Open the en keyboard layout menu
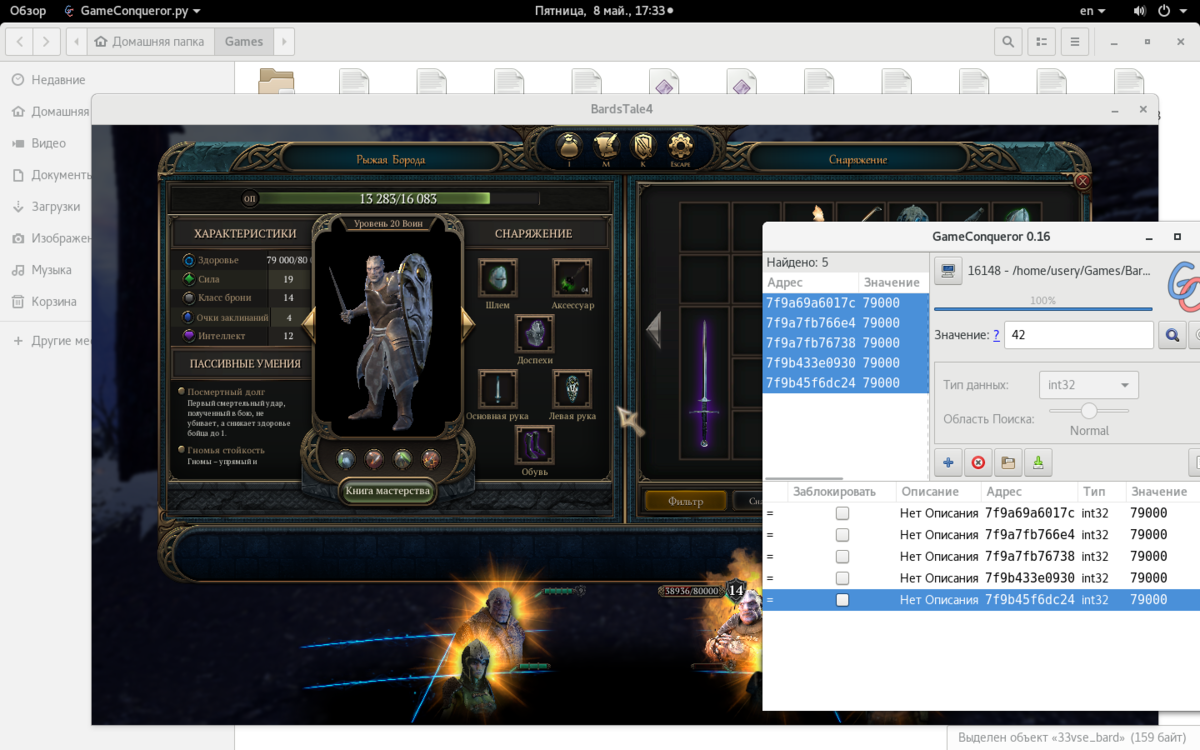The height and width of the screenshot is (750, 1200). [x=1093, y=11]
